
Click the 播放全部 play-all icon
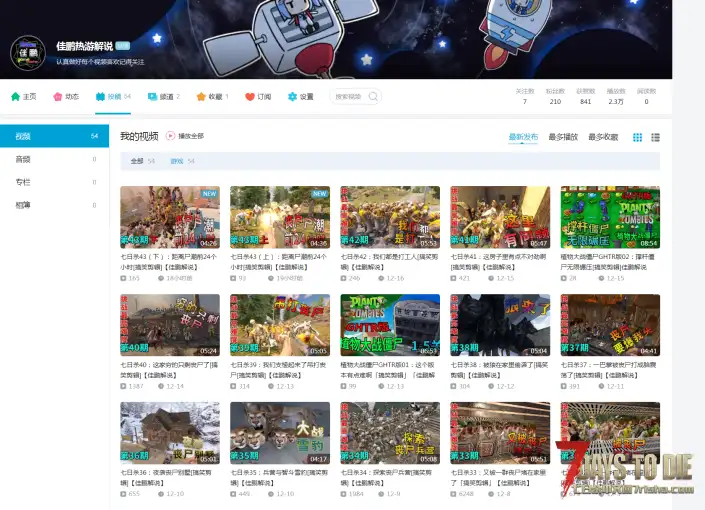(x=170, y=136)
